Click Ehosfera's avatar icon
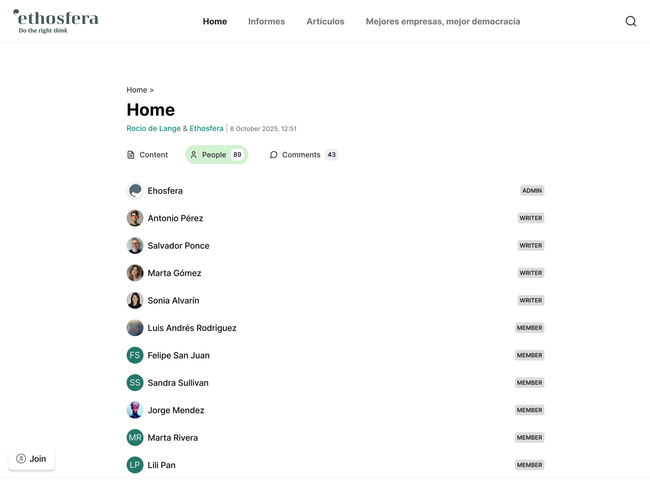The height and width of the screenshot is (480, 650). point(135,191)
